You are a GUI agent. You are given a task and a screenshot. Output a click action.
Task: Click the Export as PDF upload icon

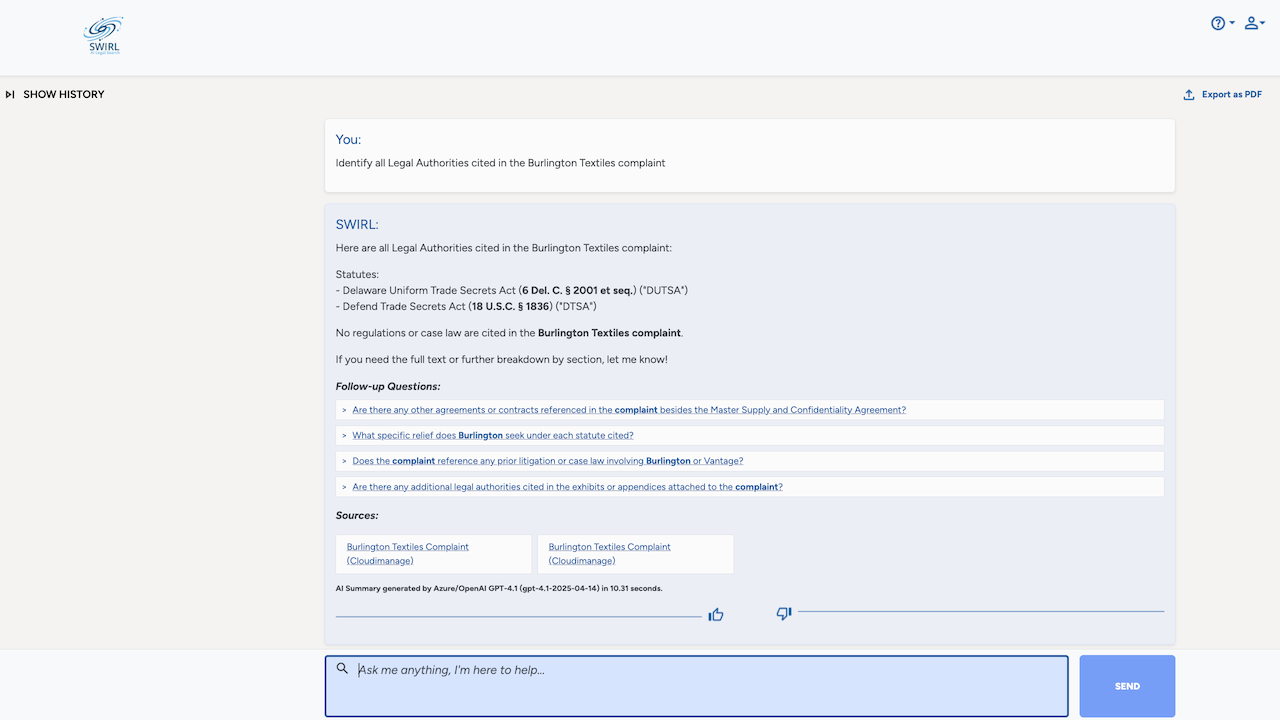click(x=1189, y=95)
